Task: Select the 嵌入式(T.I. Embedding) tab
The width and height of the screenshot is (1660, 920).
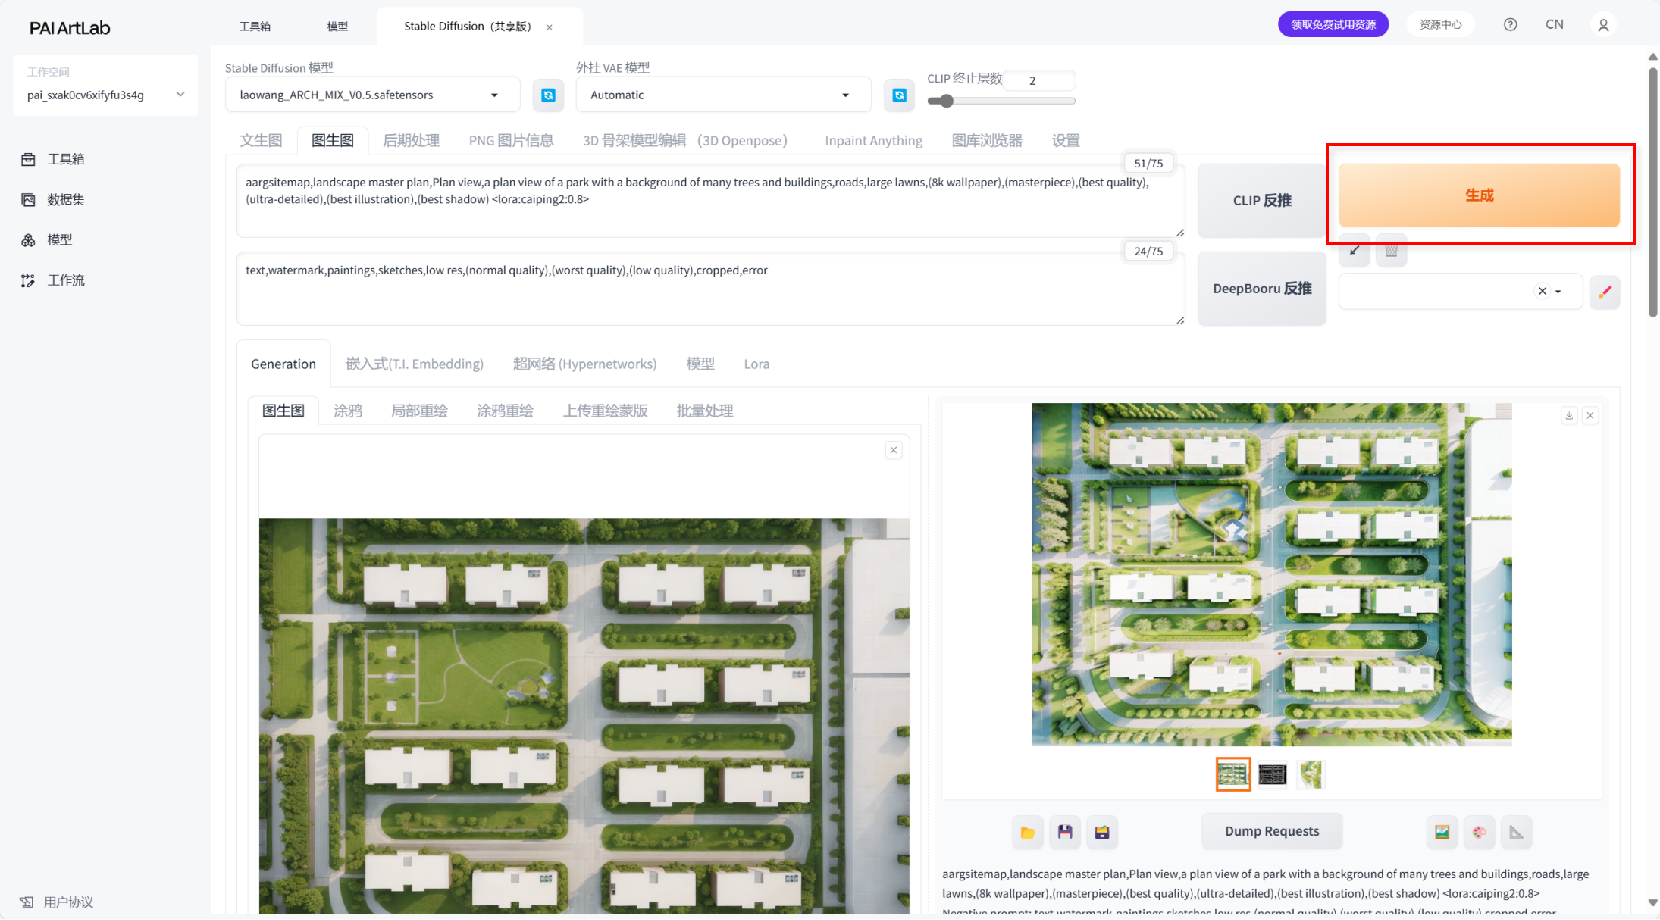Action: [x=414, y=364]
